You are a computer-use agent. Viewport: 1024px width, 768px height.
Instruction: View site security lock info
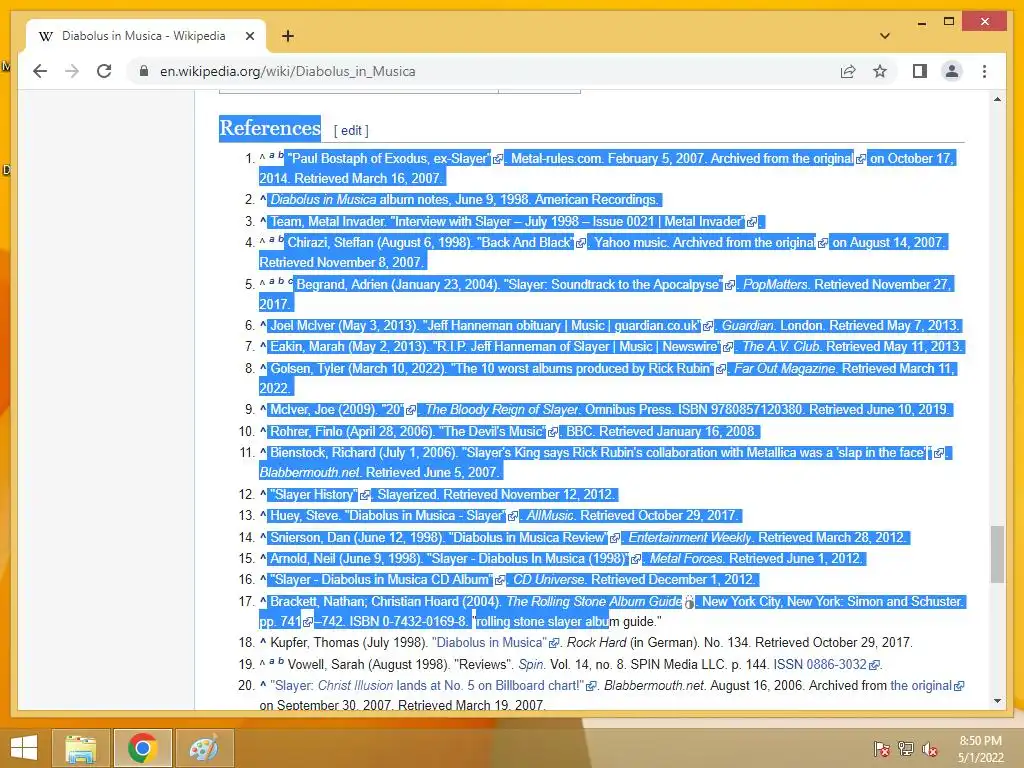[x=144, y=71]
